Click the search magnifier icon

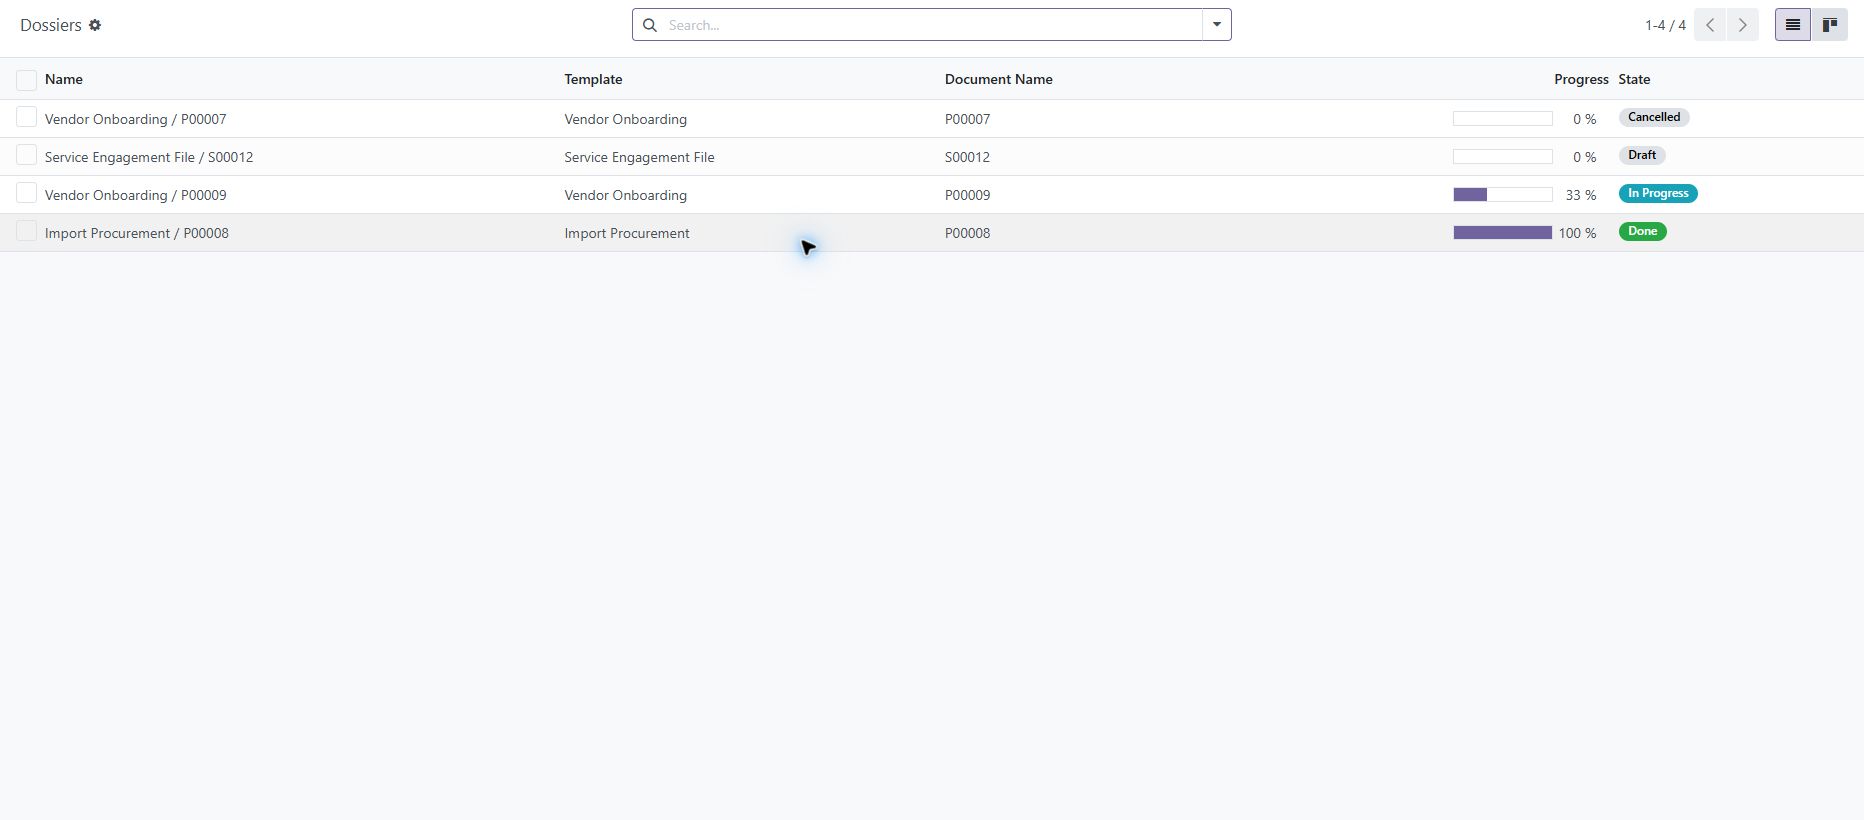click(650, 25)
